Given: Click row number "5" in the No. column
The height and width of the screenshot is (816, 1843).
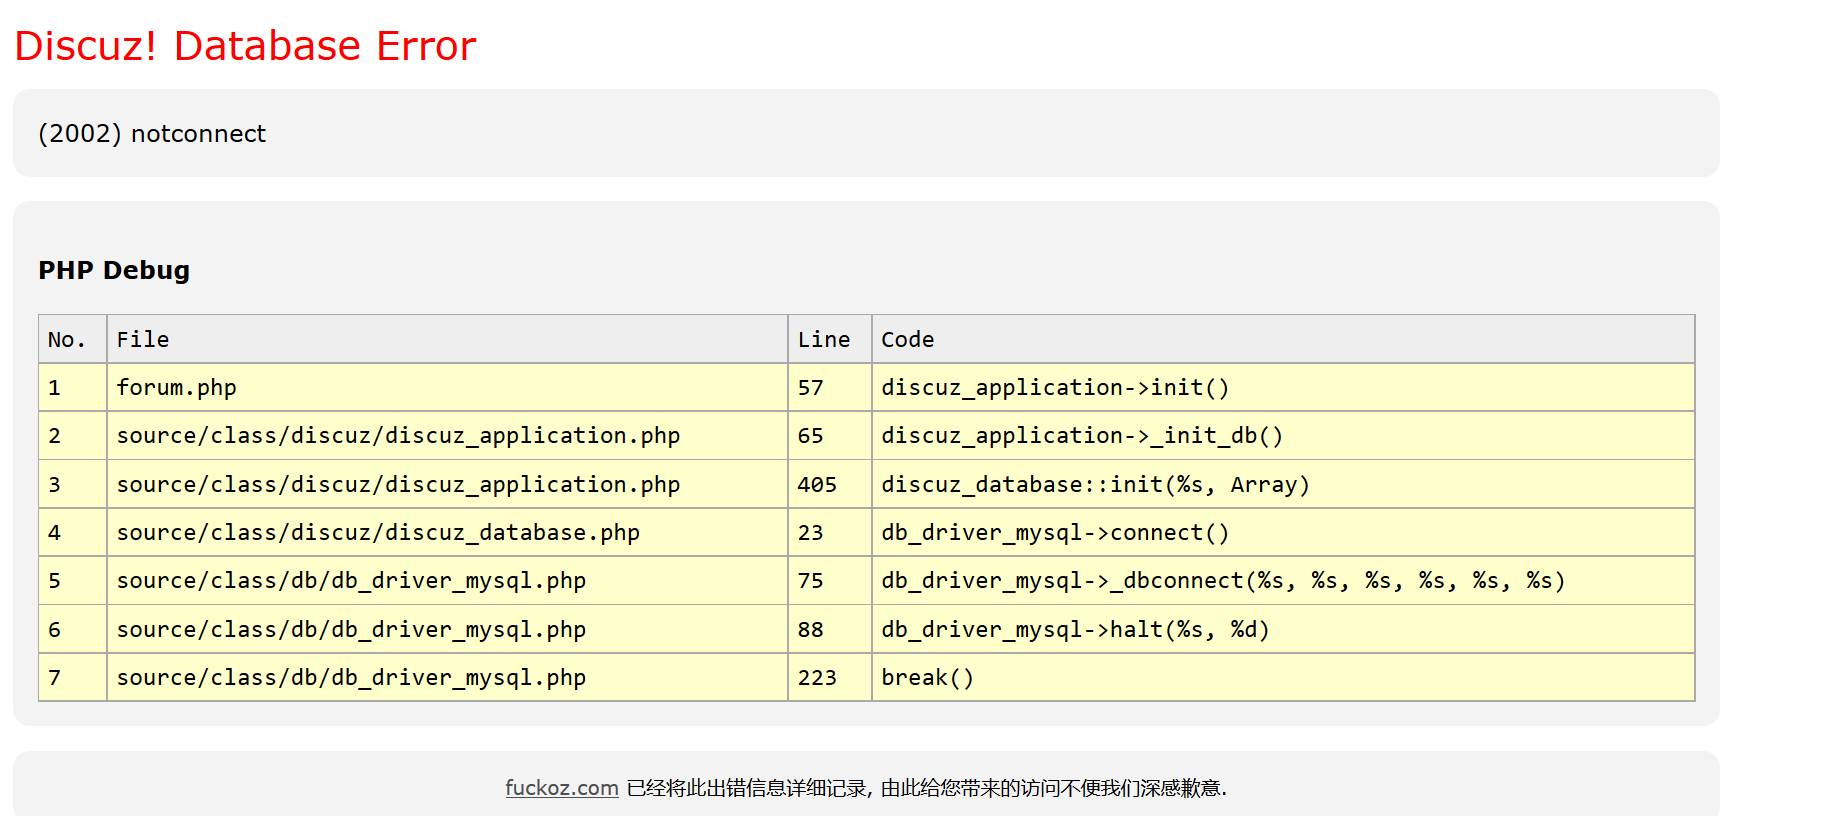Looking at the screenshot, I should pos(73,581).
